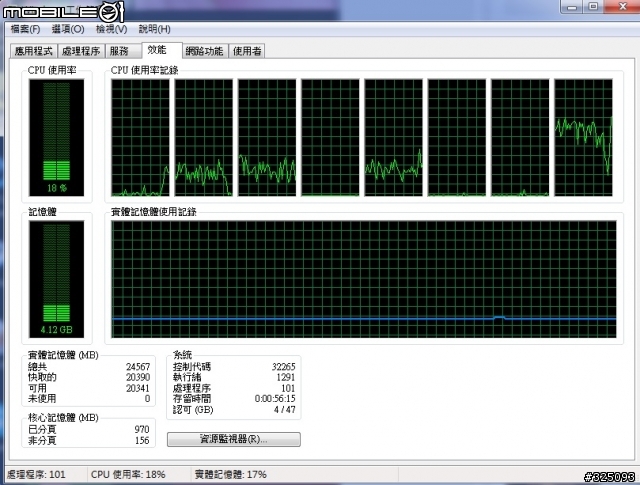Click the eighth CPU graph with highest usage
The width and height of the screenshot is (640, 485).
pos(583,138)
